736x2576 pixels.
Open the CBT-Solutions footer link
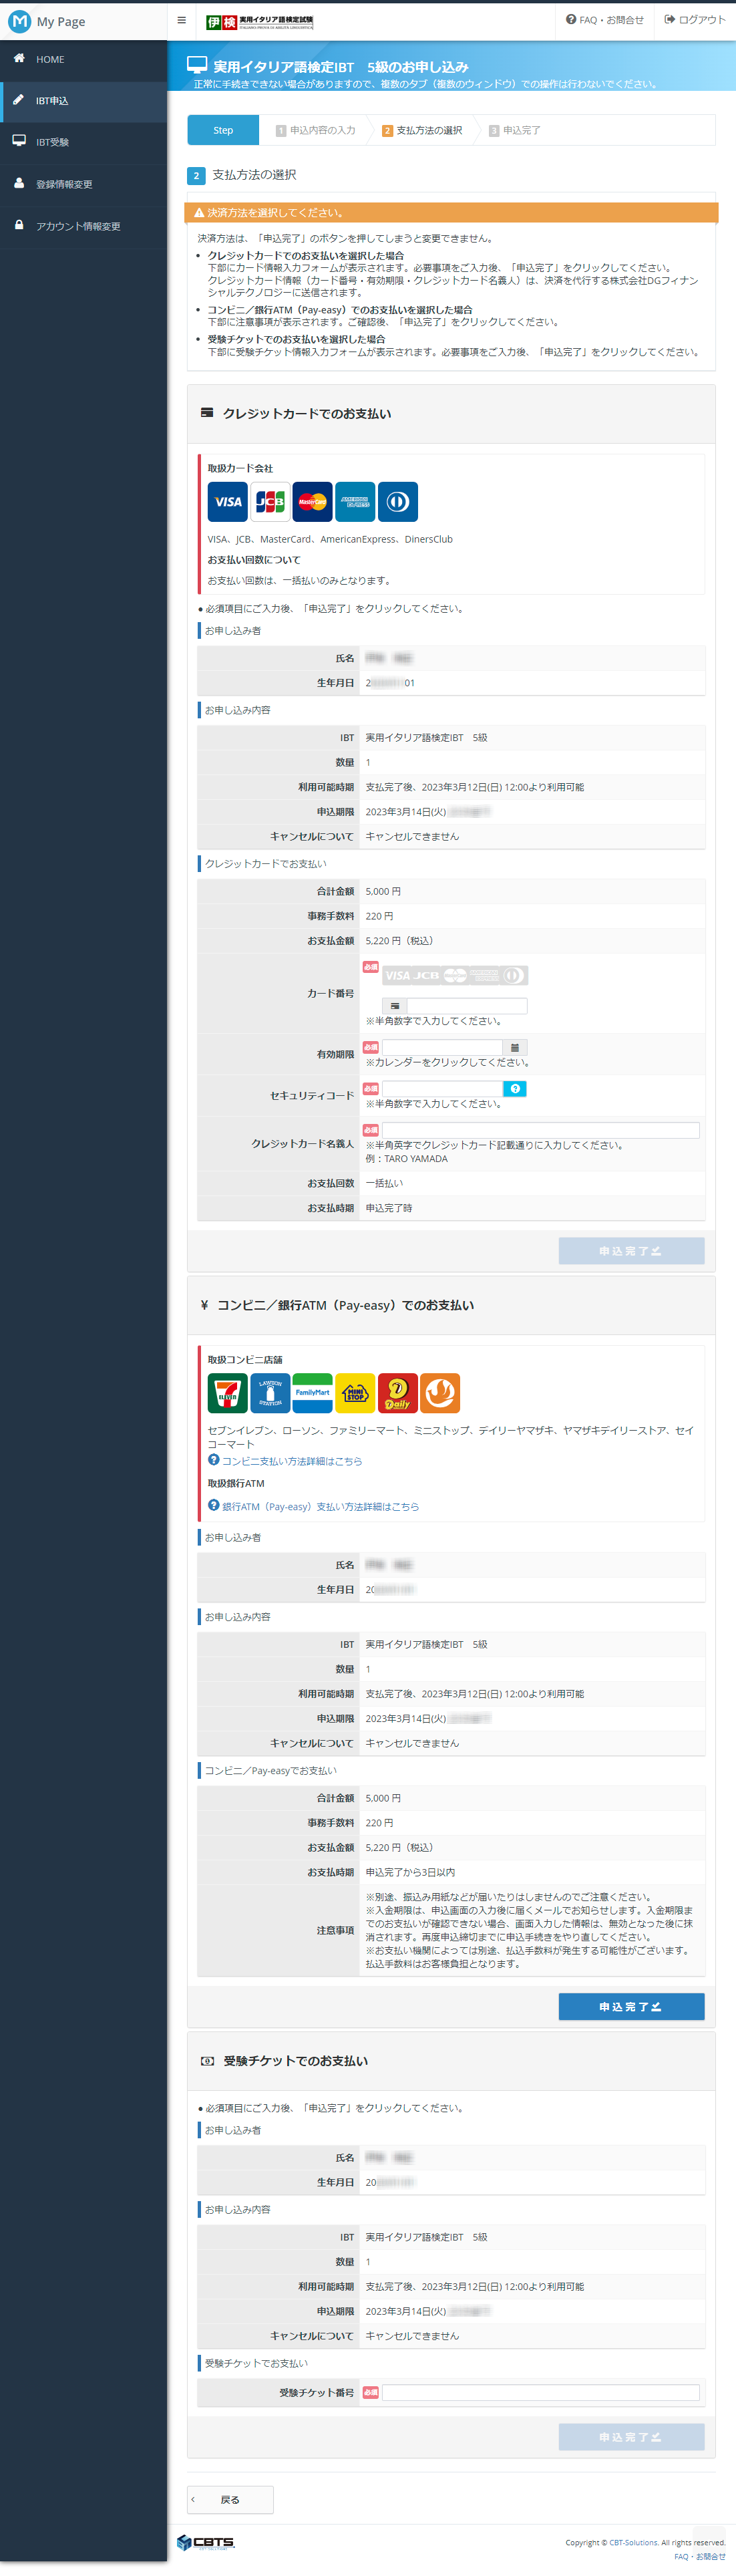633,2542
